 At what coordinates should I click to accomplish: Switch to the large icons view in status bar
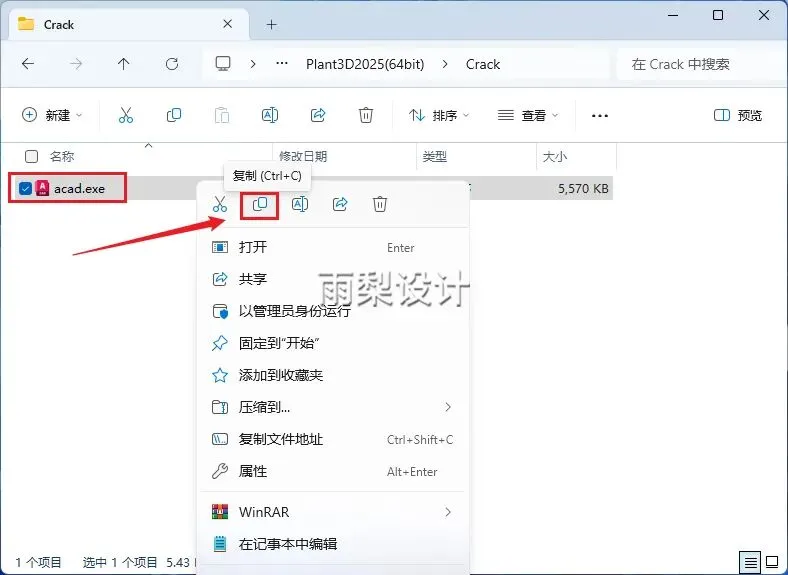(x=772, y=562)
